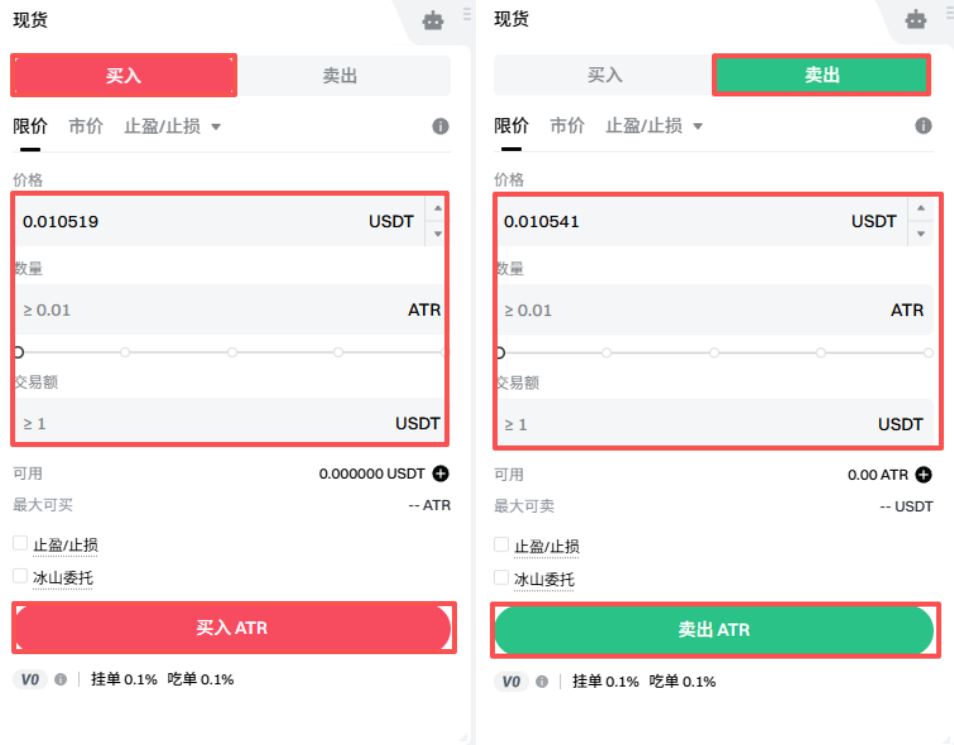Open the 止盈/止损 dropdown tab in the sell-order panel
The width and height of the screenshot is (954, 745).
[x=654, y=127]
